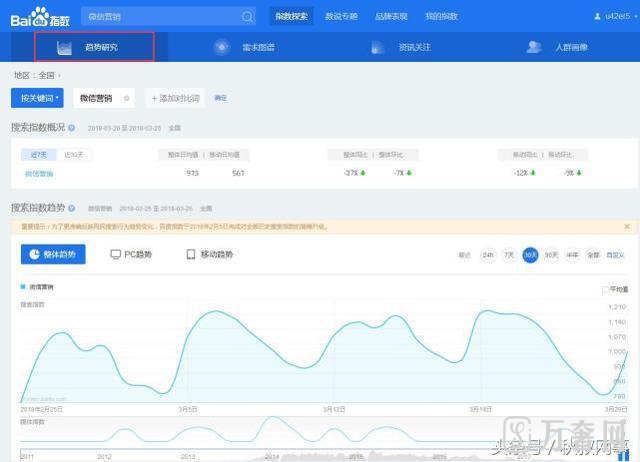
Task: Open the 数说专题 top menu
Action: 341,16
